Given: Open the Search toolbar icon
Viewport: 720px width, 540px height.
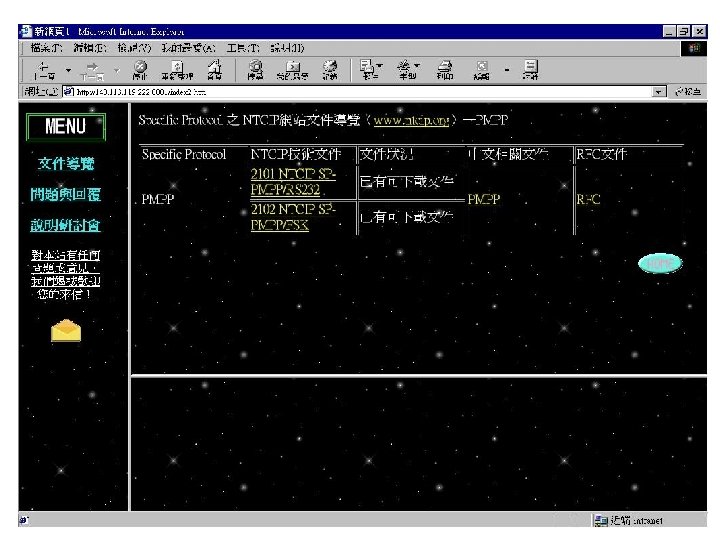Looking at the screenshot, I should (x=255, y=70).
